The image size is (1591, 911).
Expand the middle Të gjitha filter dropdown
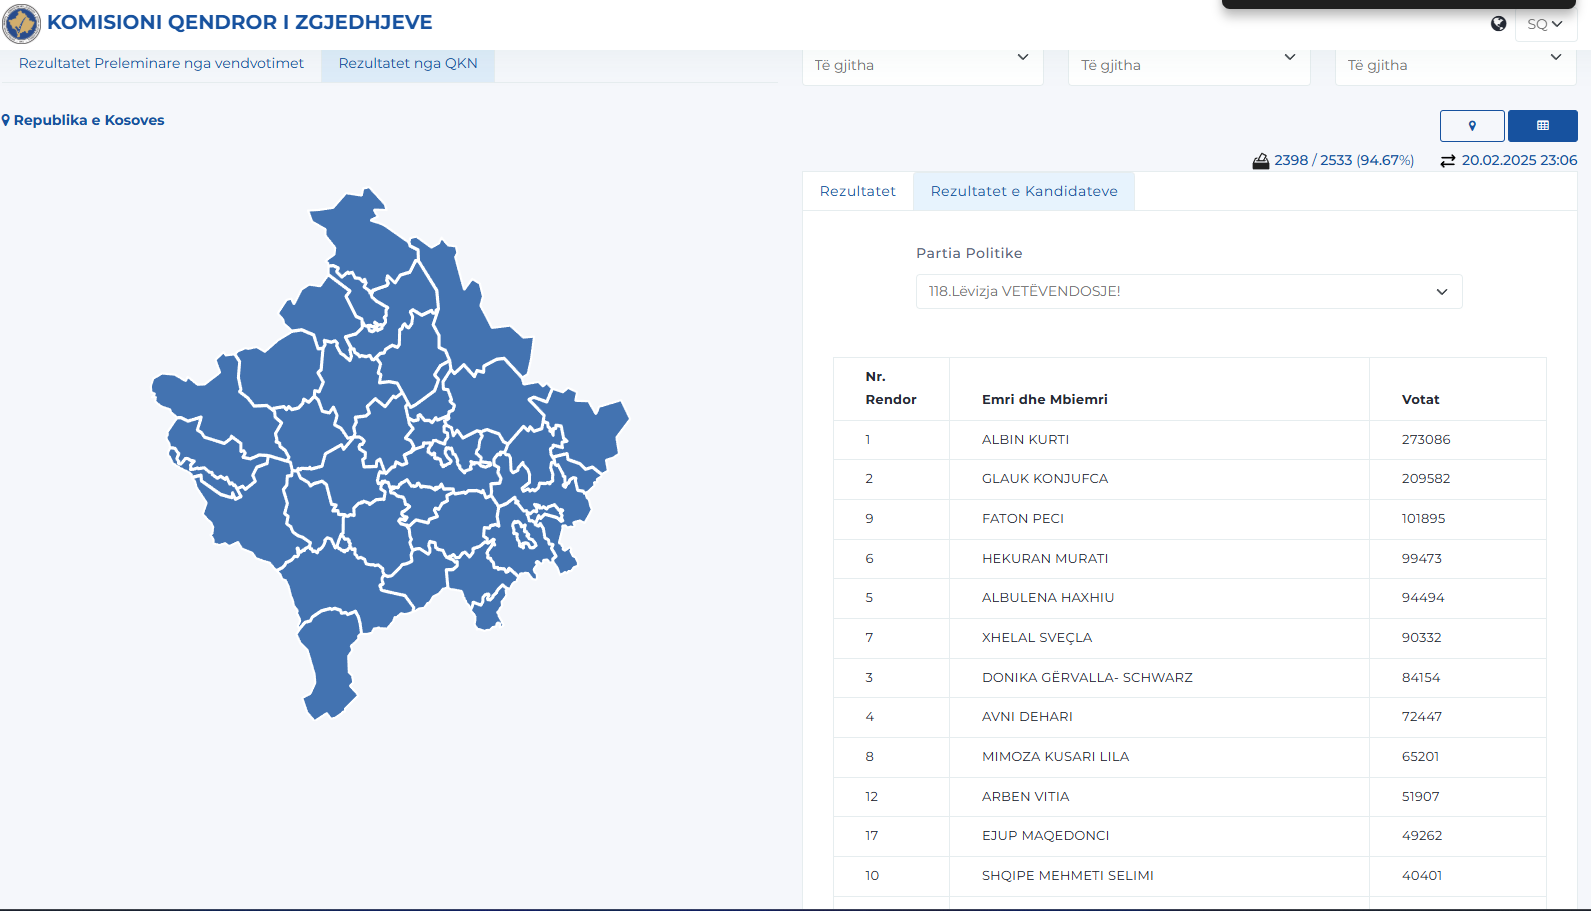point(1188,65)
